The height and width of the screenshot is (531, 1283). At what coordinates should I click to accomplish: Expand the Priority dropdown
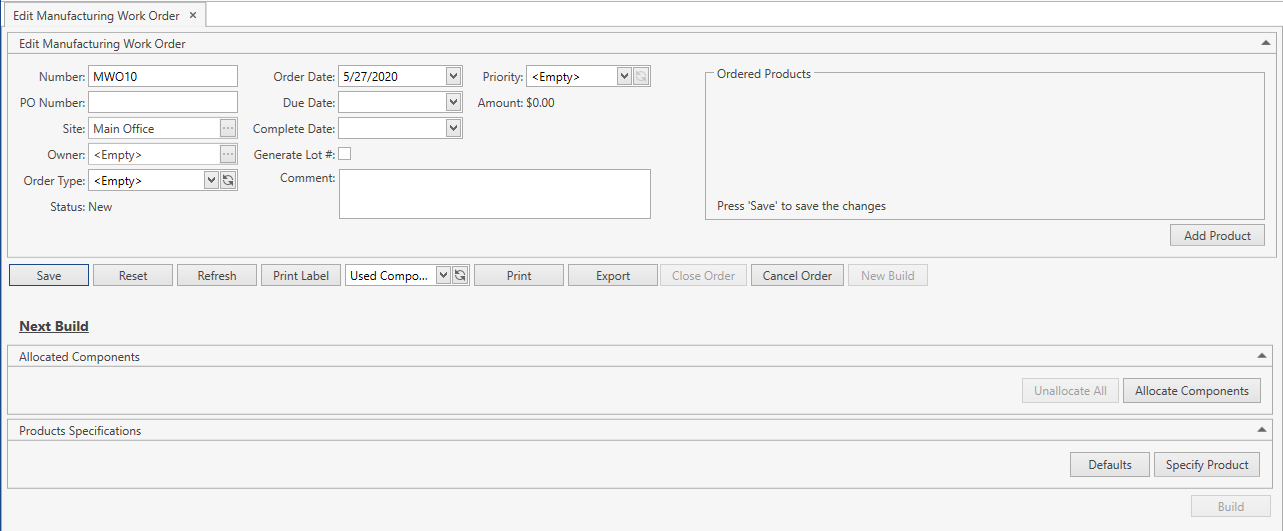(624, 76)
